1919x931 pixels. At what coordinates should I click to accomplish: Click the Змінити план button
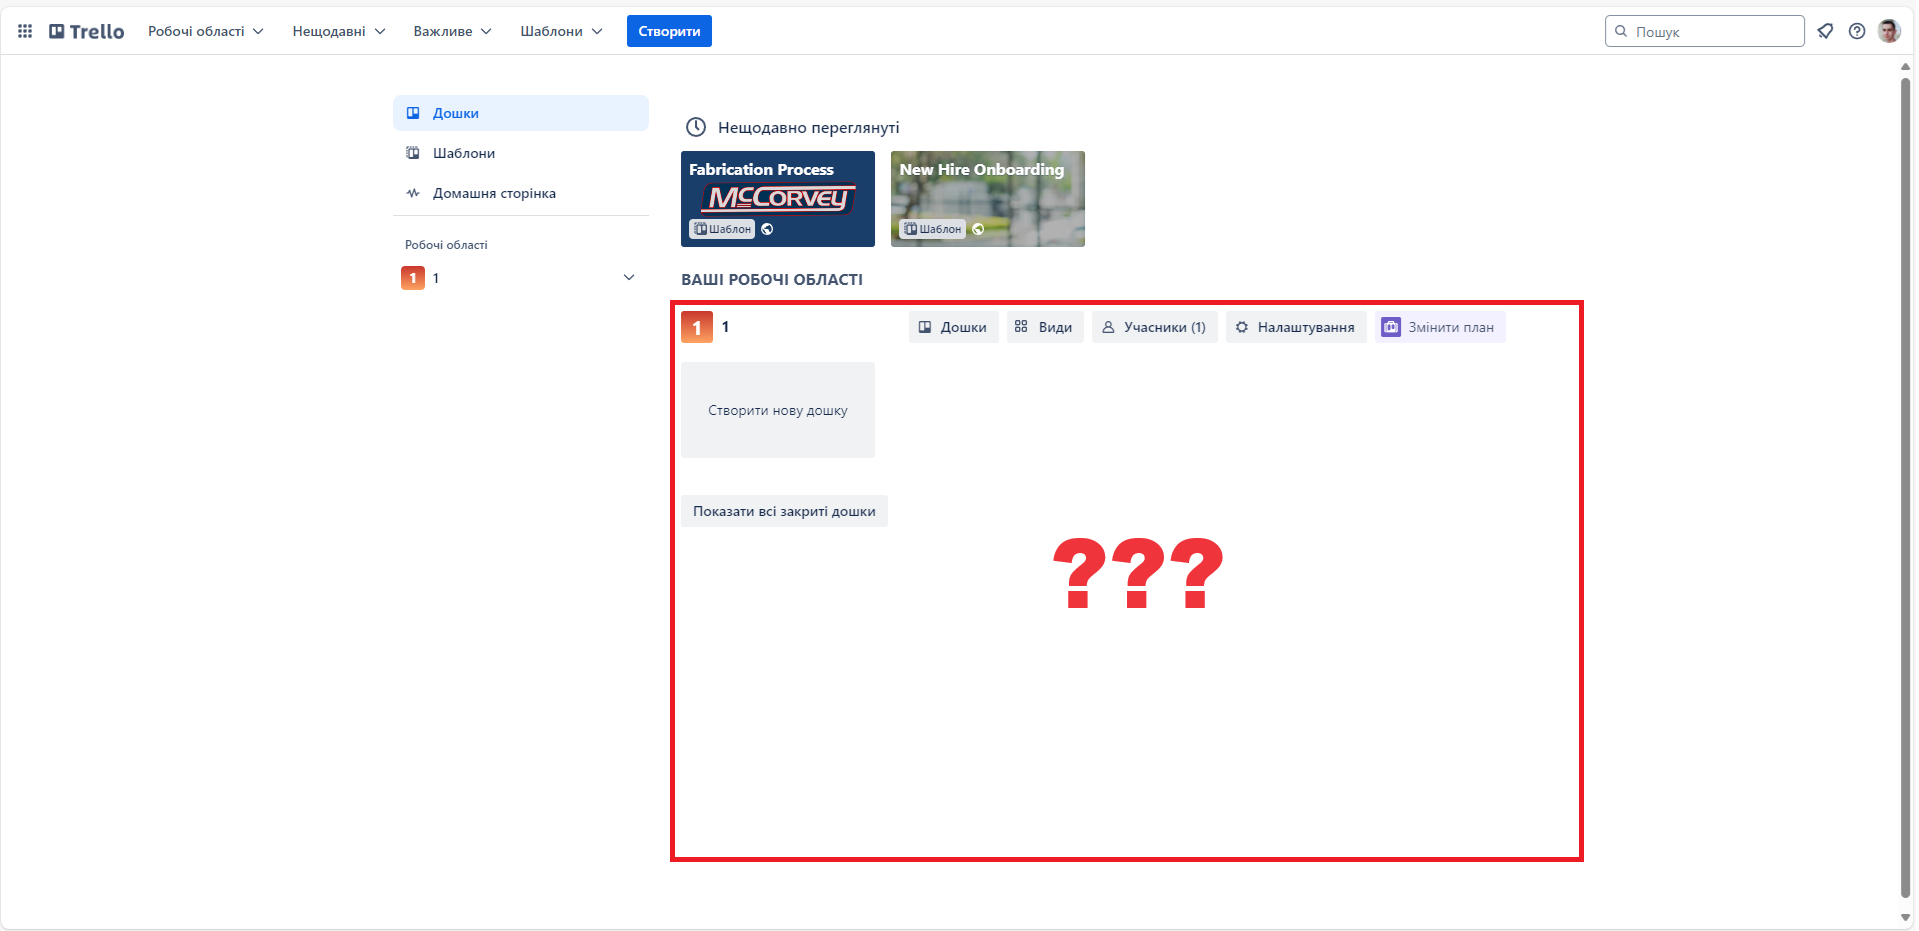(1440, 327)
